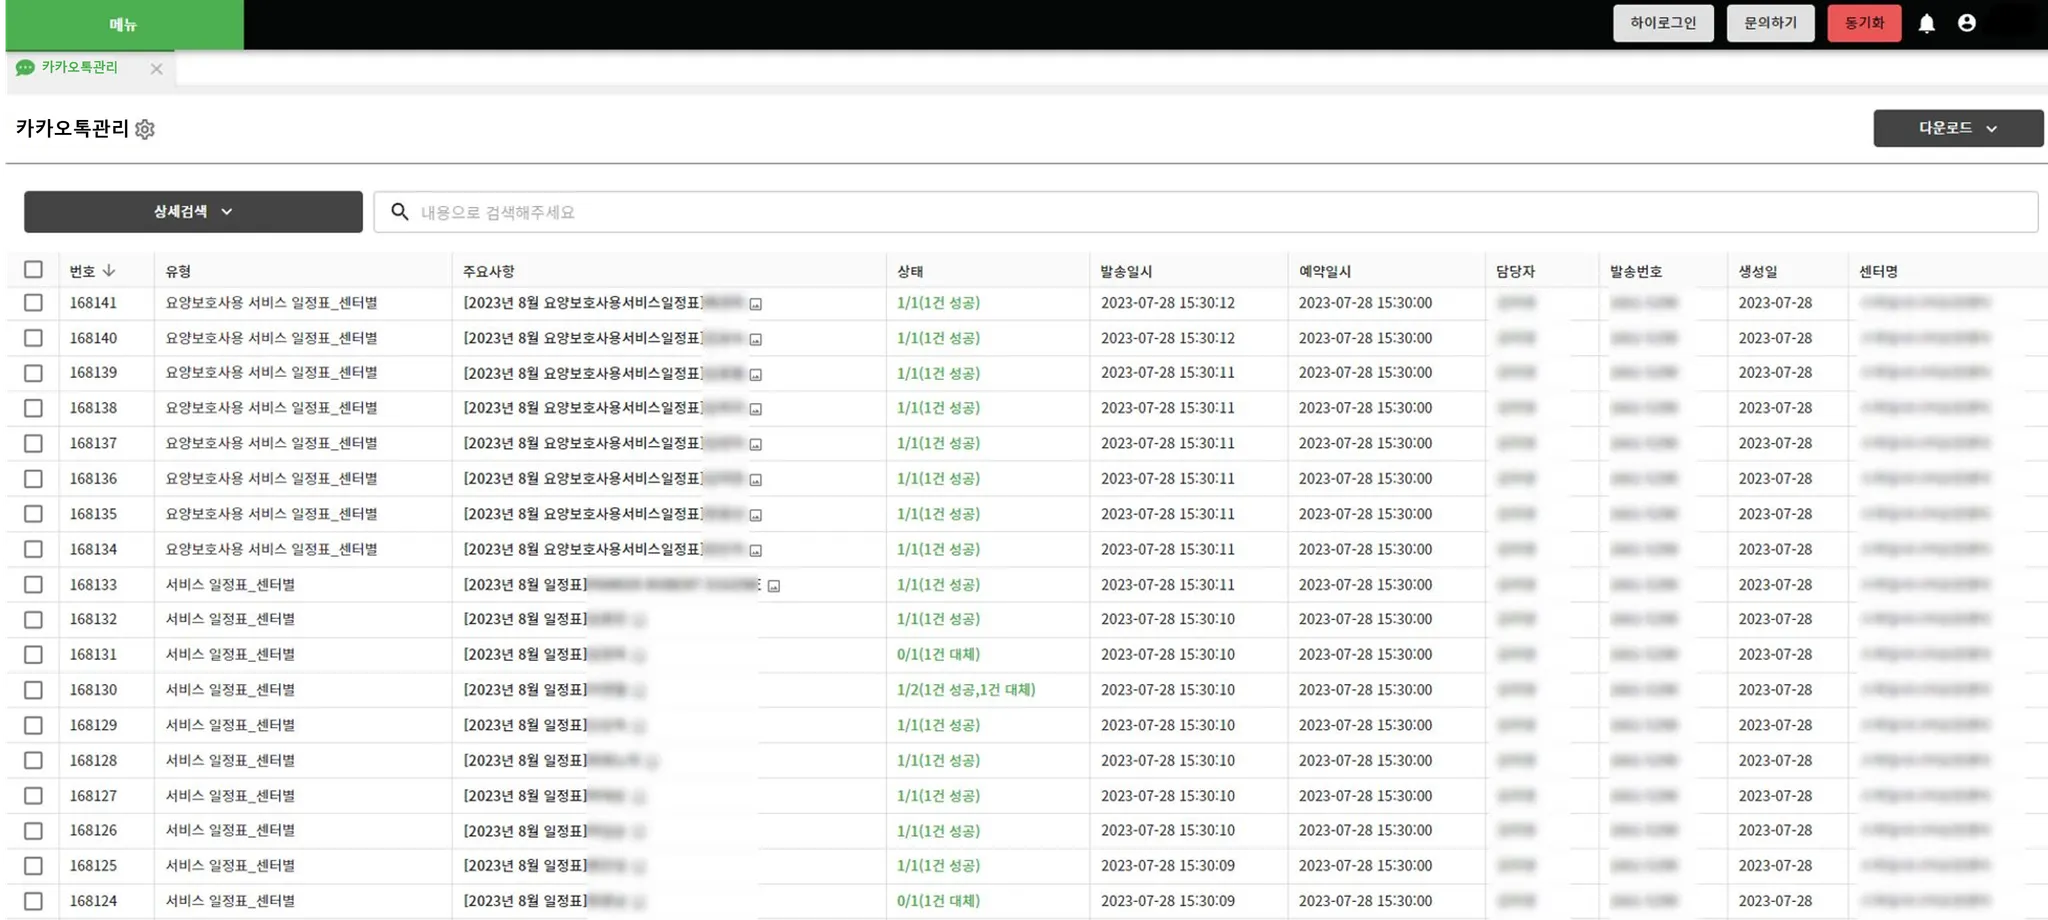Enable the checkbox for row 168124
Image resolution: width=2048 pixels, height=920 pixels.
pos(34,901)
